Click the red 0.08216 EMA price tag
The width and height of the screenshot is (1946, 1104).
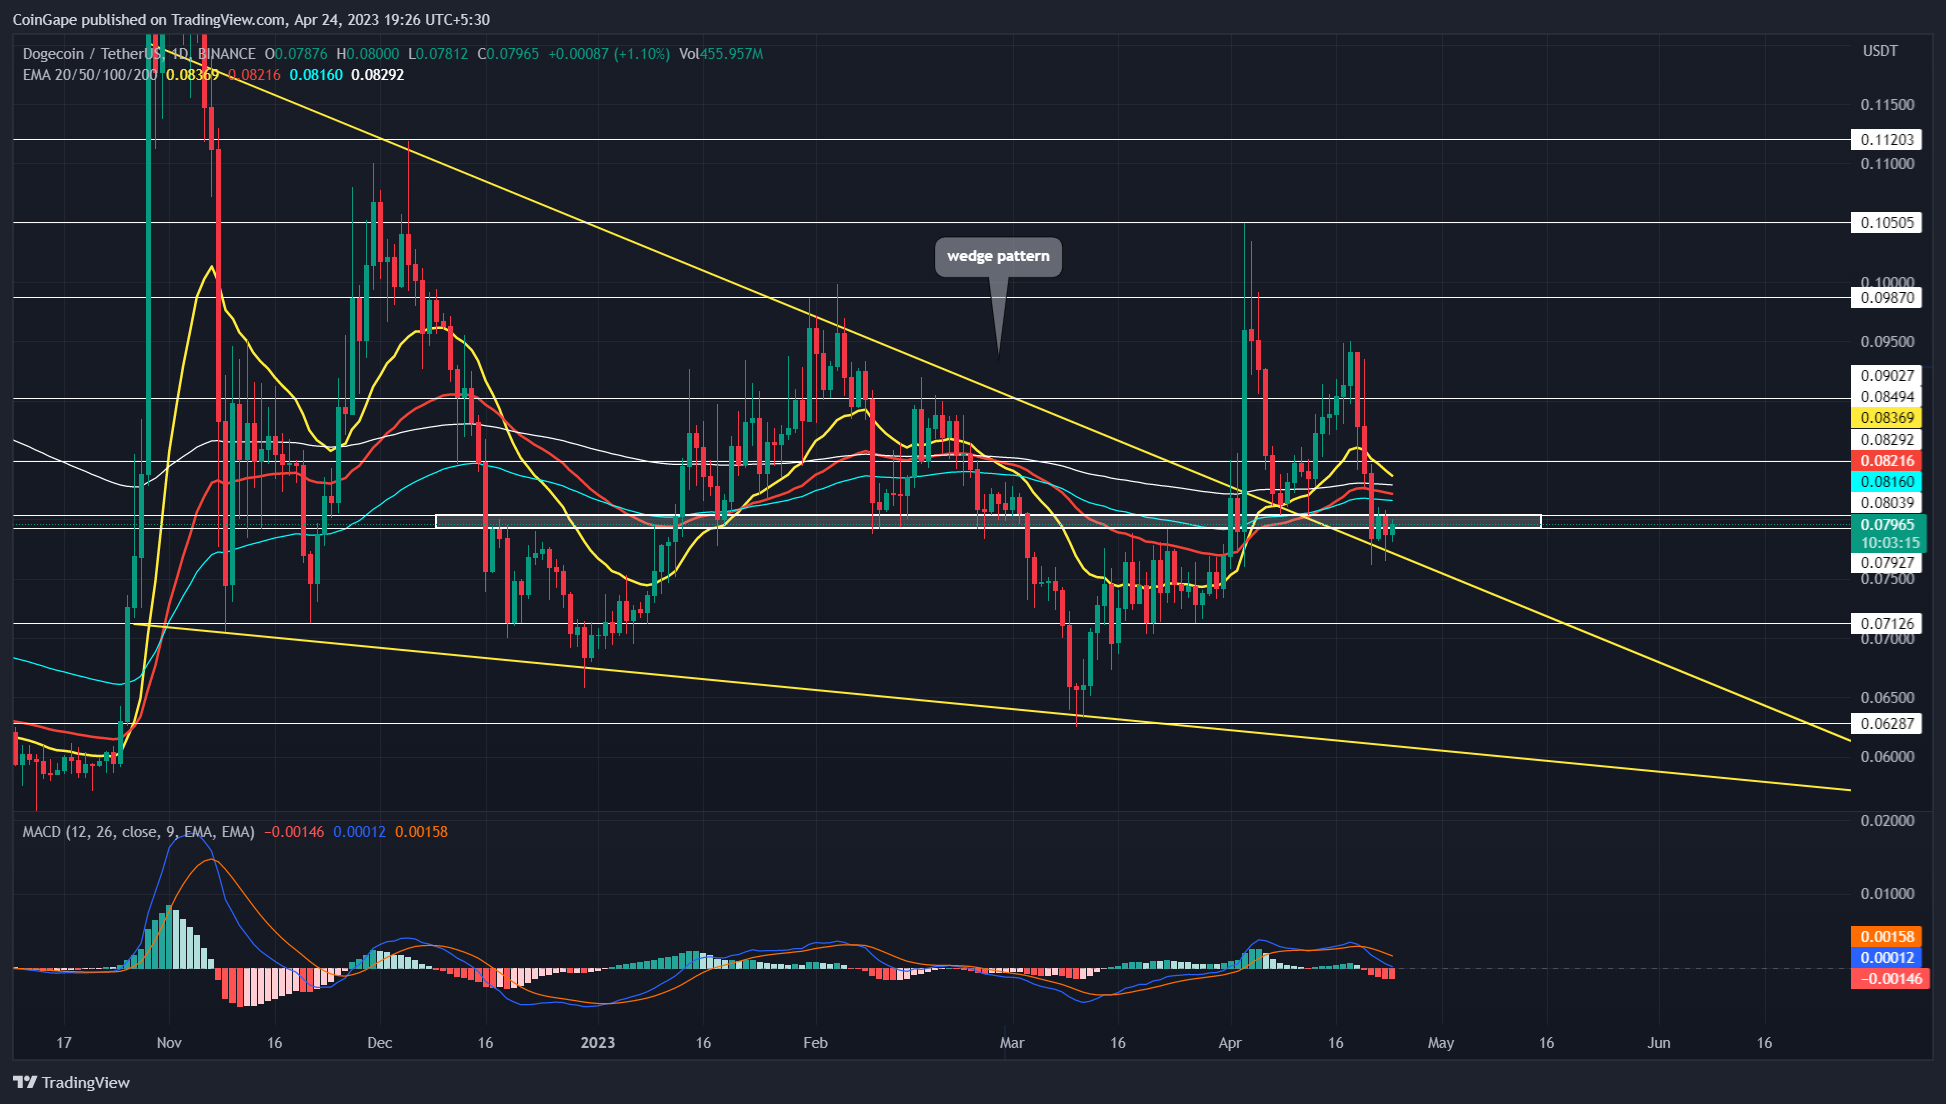coord(1886,461)
